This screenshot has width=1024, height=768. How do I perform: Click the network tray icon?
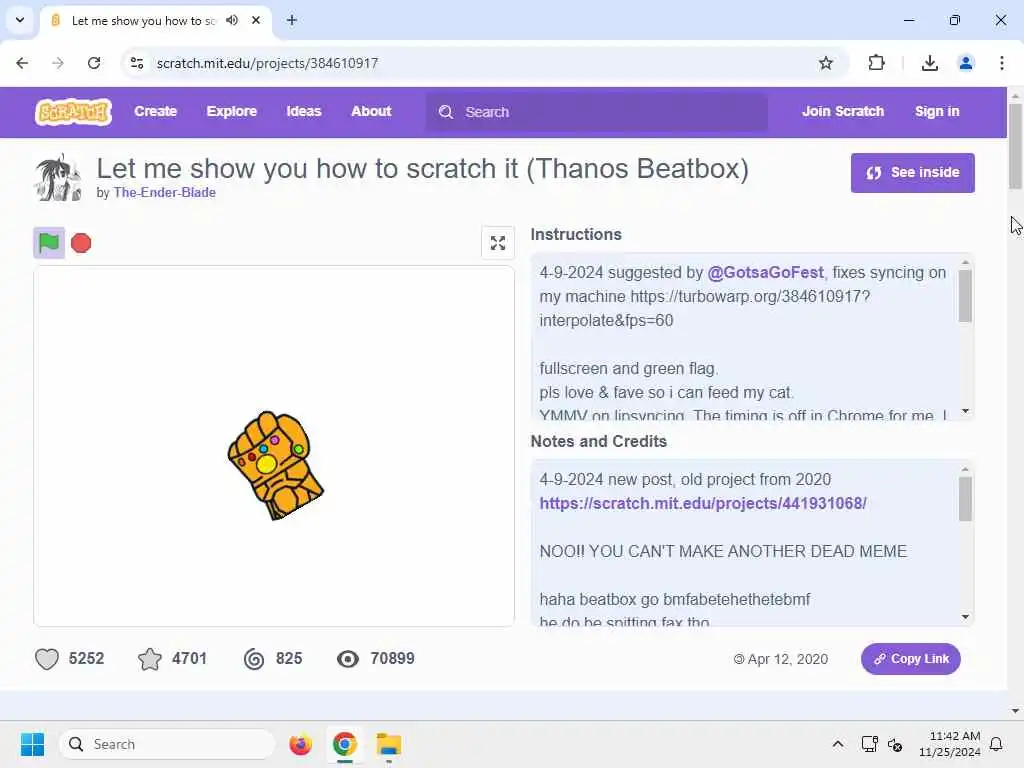point(869,744)
